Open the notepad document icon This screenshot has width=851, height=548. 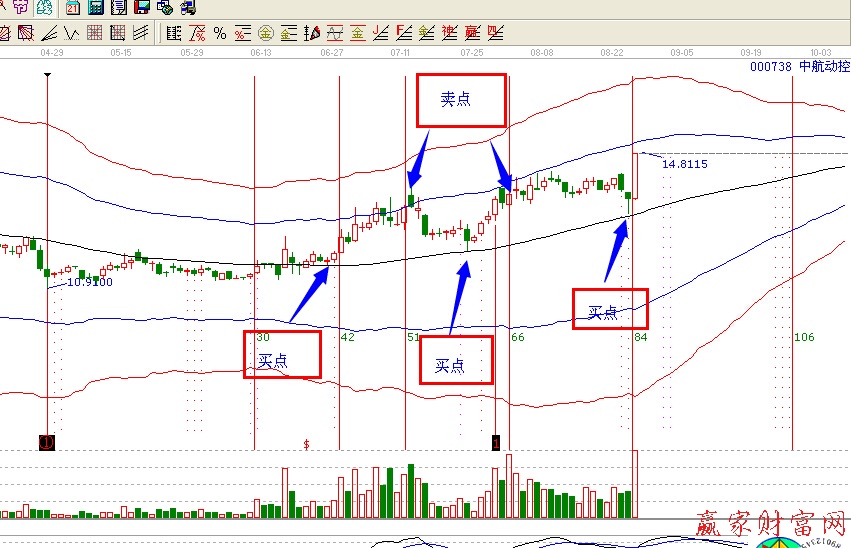pyautogui.click(x=119, y=8)
